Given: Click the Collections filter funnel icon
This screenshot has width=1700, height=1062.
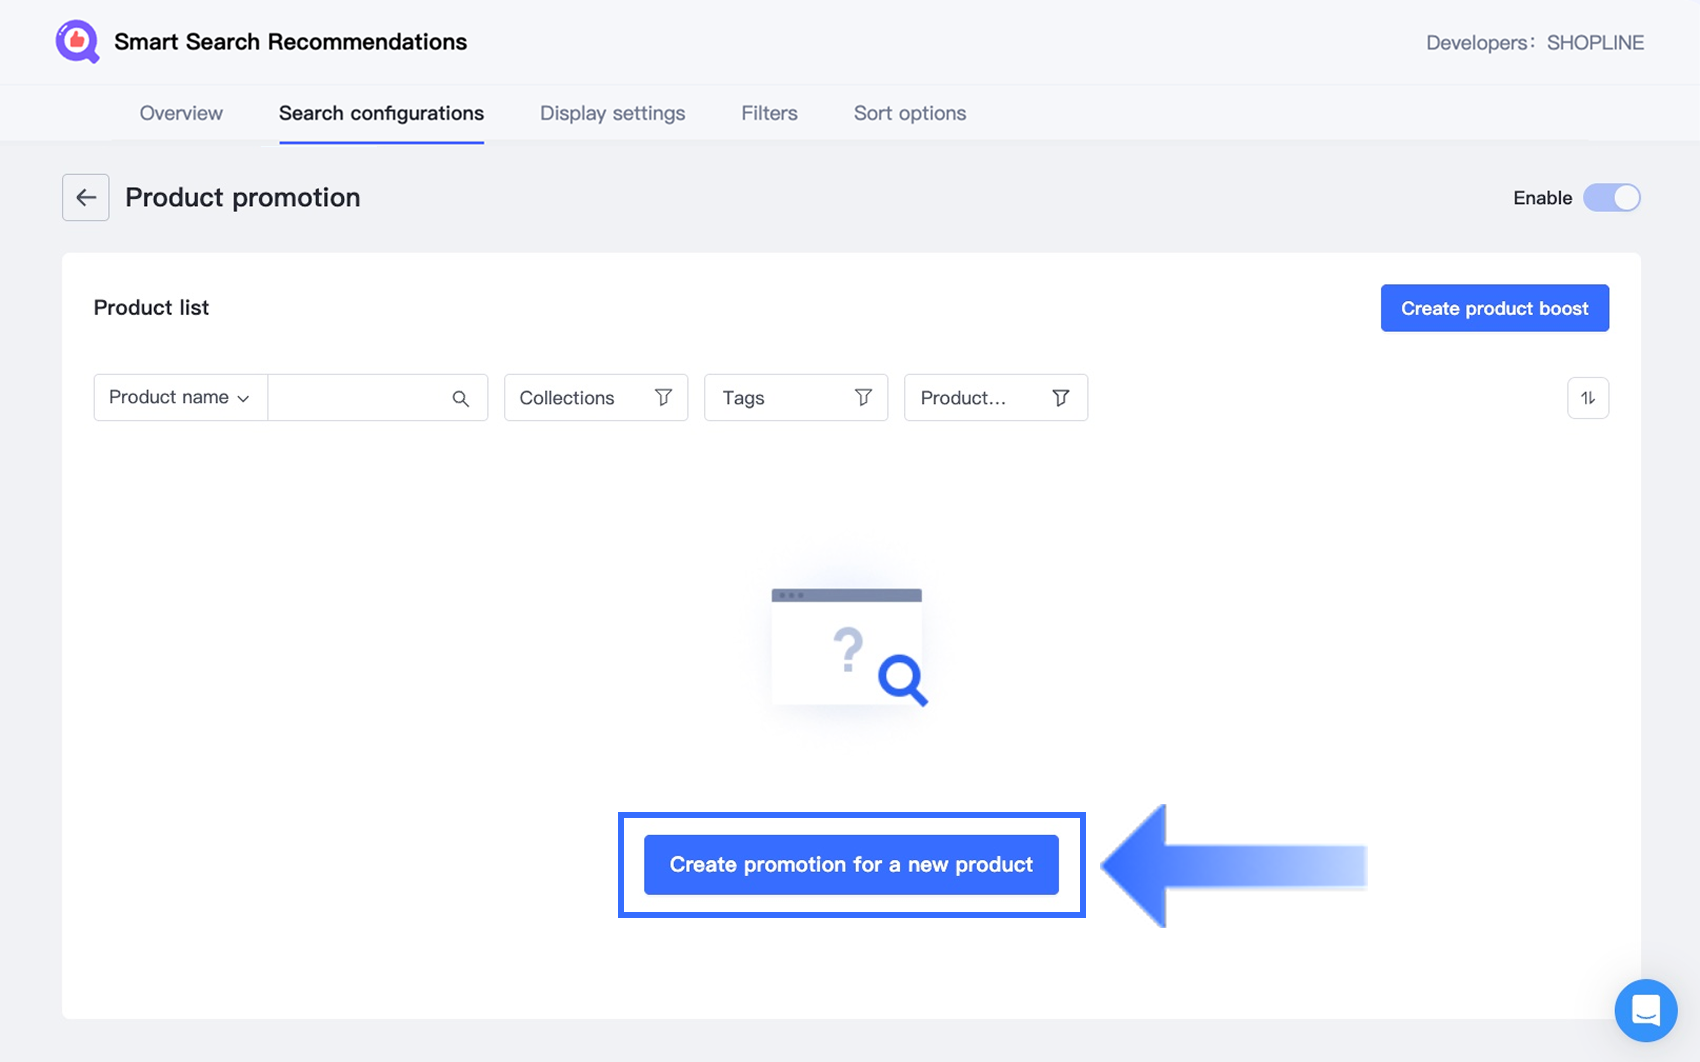Looking at the screenshot, I should tap(663, 398).
